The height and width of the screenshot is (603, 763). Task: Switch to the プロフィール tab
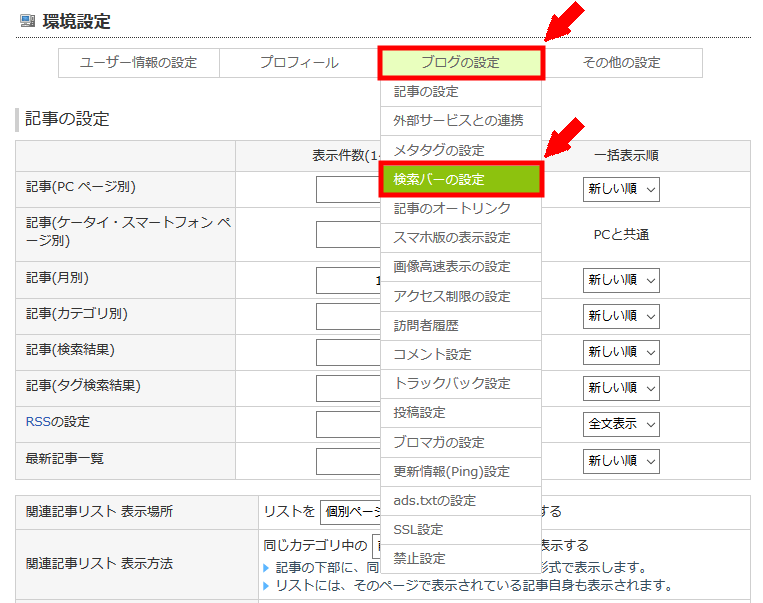click(x=299, y=63)
